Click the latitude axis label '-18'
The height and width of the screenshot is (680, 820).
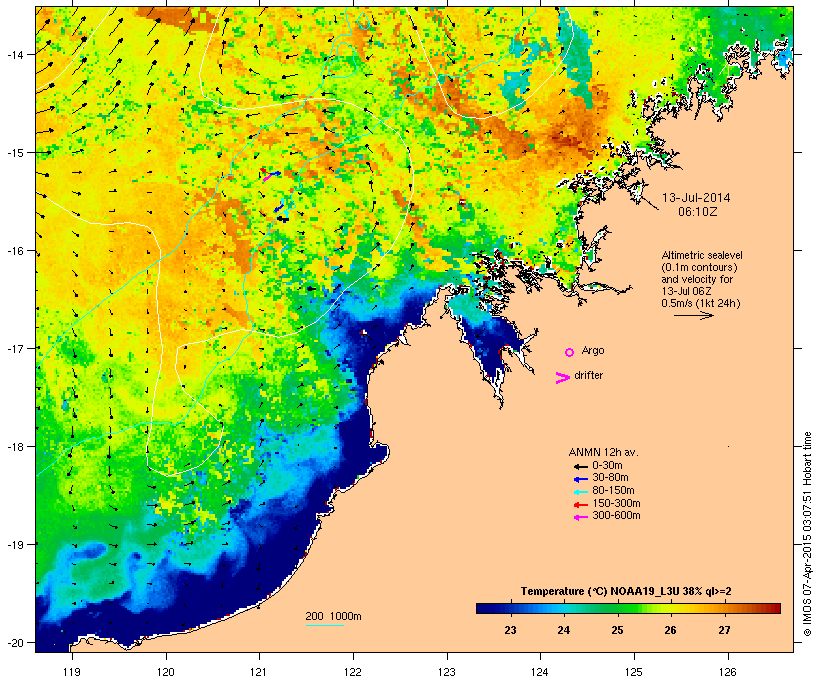coord(14,447)
